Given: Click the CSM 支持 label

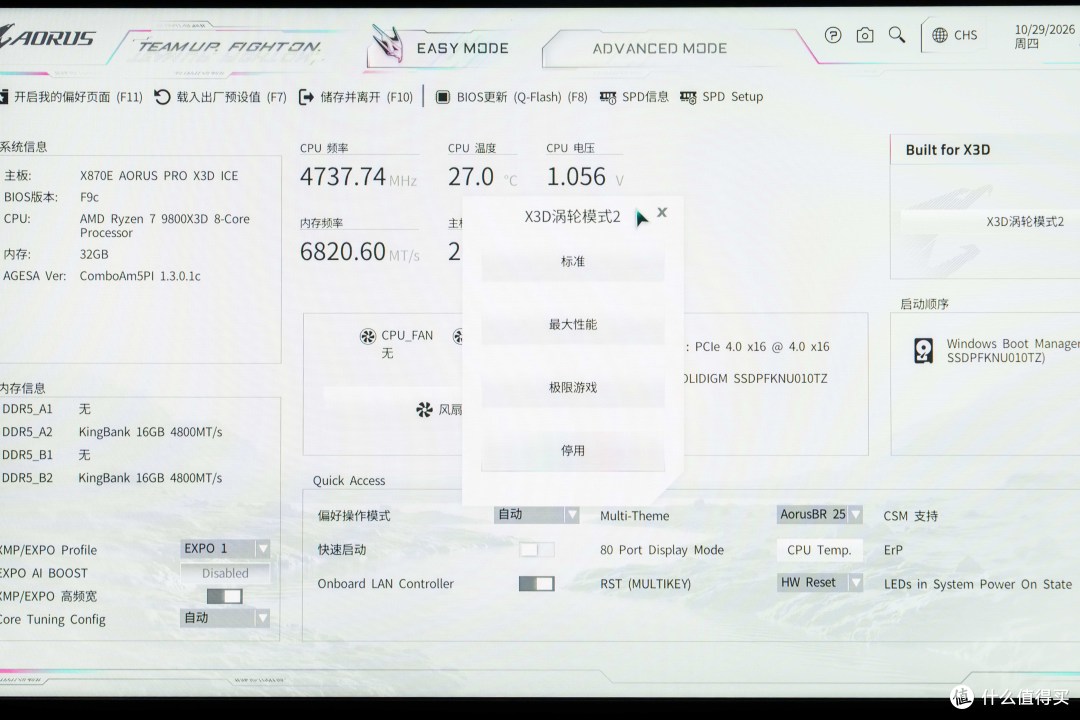Looking at the screenshot, I should pos(911,516).
